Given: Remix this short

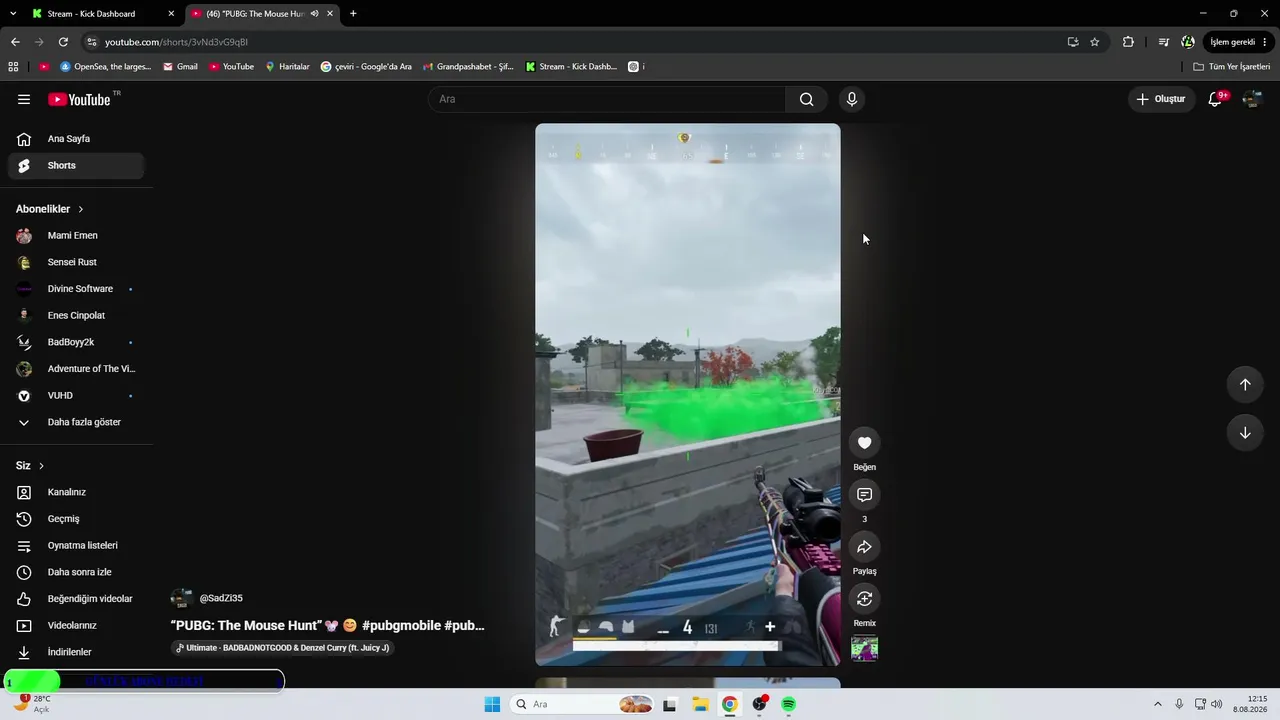Looking at the screenshot, I should pyautogui.click(x=865, y=599).
